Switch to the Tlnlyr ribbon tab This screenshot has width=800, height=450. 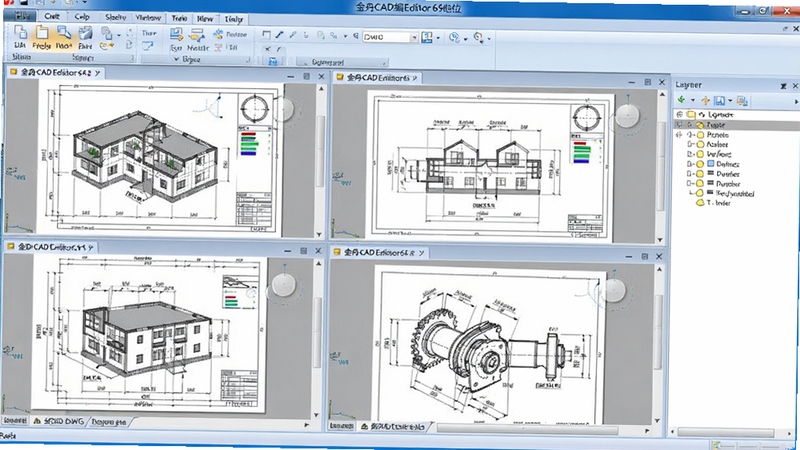click(234, 19)
